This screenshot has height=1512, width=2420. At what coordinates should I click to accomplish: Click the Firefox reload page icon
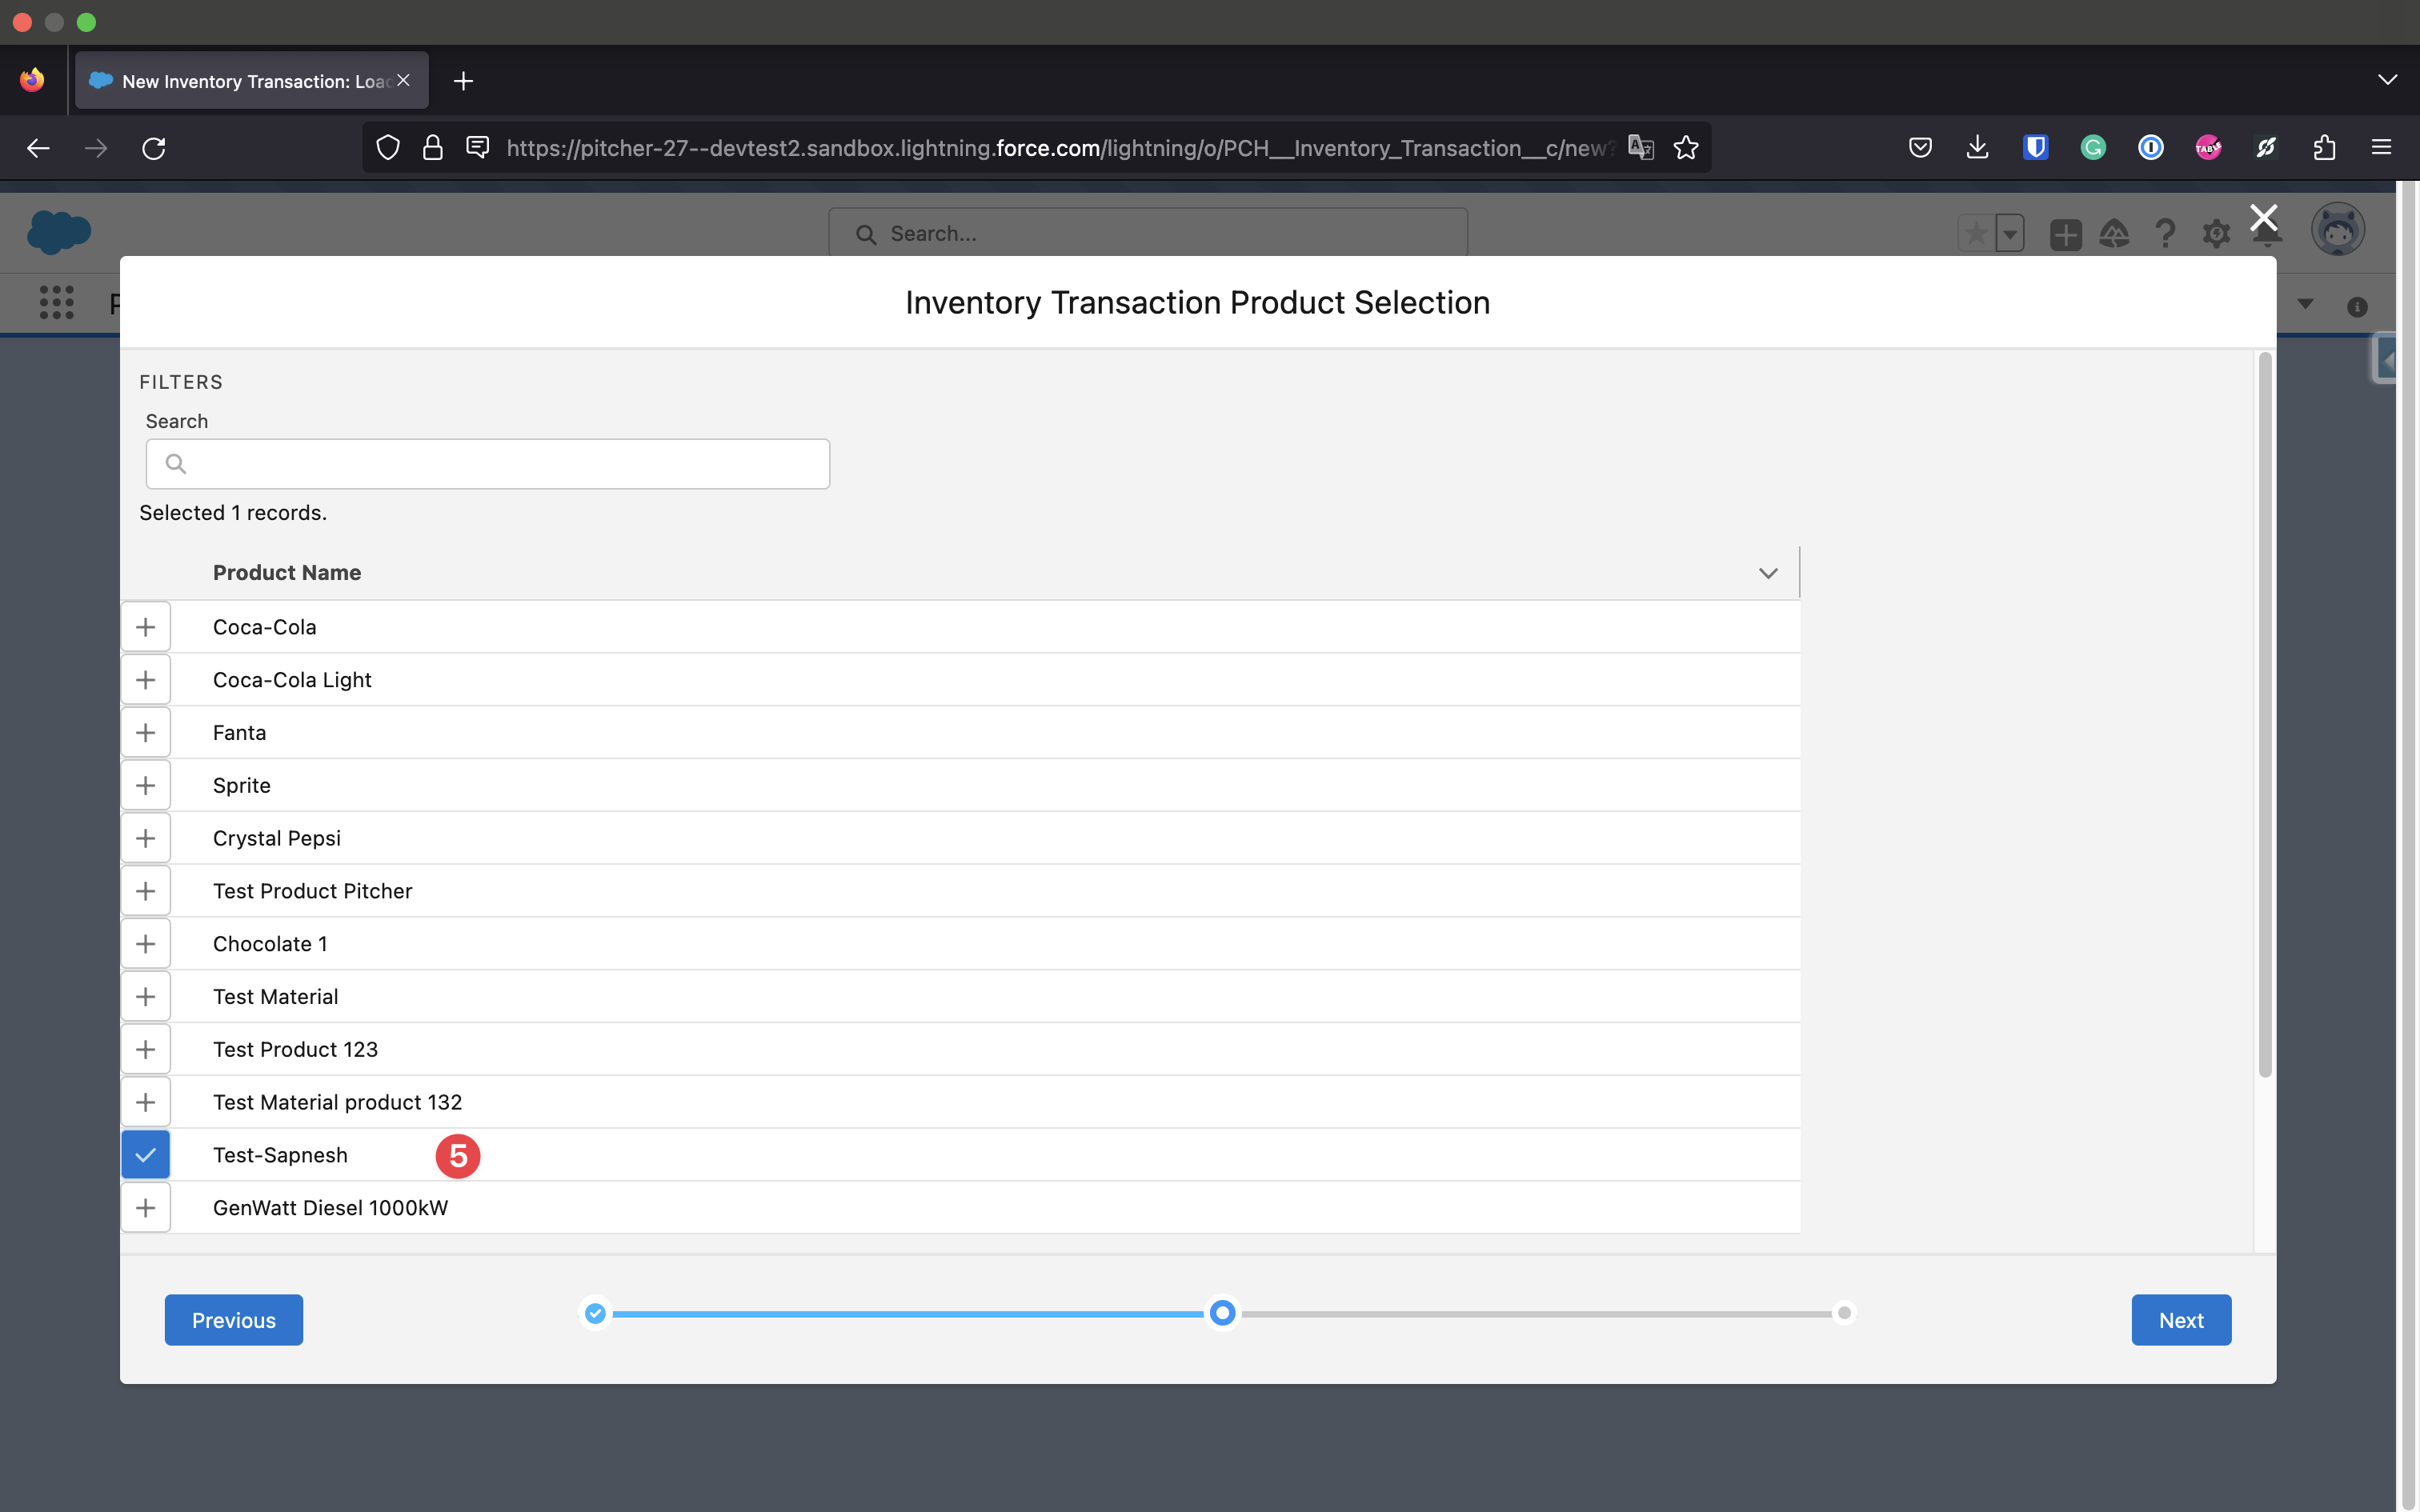[154, 148]
